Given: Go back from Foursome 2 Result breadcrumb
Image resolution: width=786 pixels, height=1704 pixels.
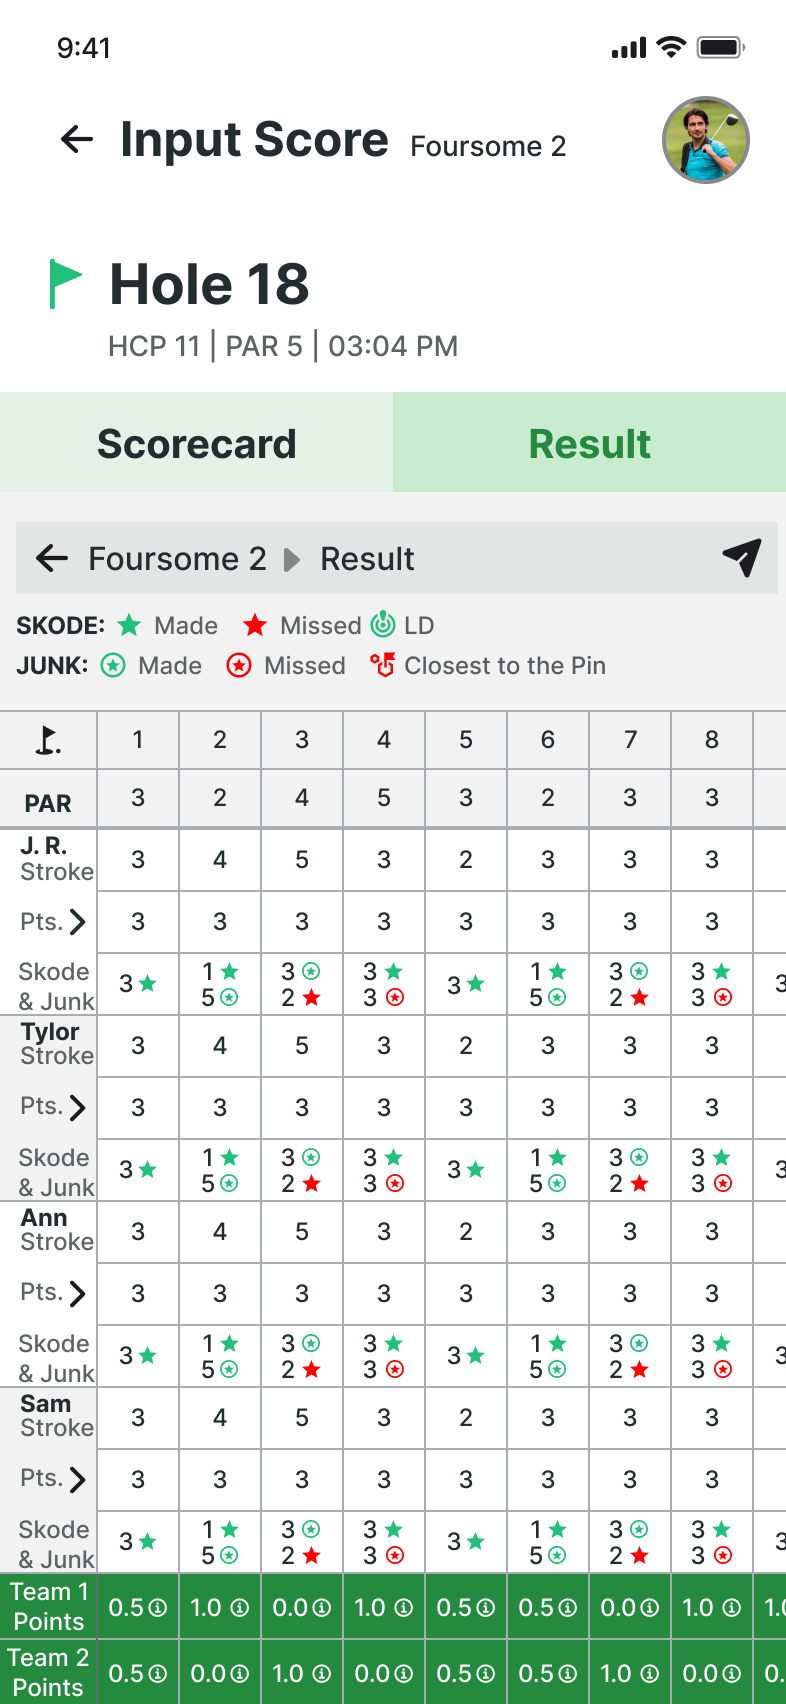Looking at the screenshot, I should click(x=51, y=559).
